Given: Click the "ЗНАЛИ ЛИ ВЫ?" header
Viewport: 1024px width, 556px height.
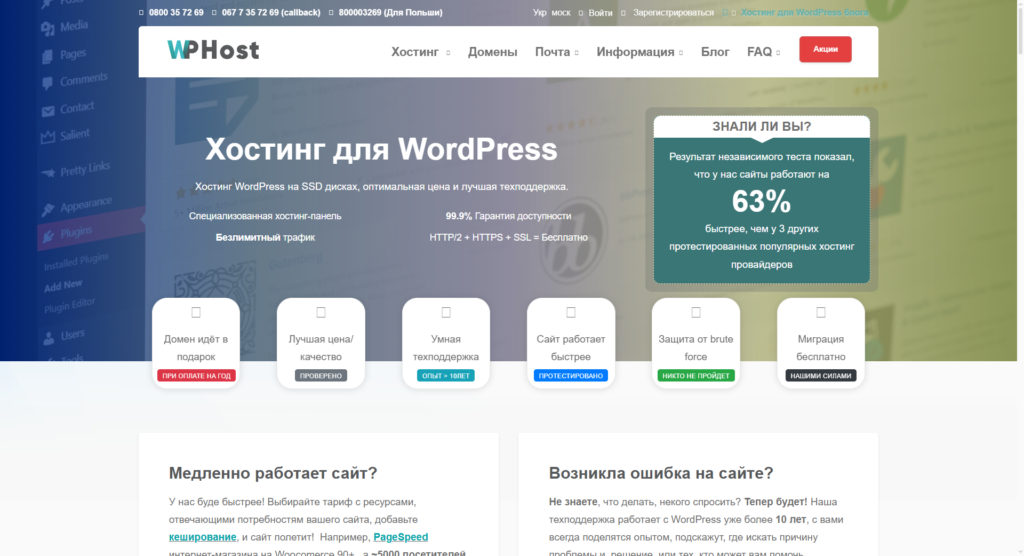Looking at the screenshot, I should click(x=761, y=126).
